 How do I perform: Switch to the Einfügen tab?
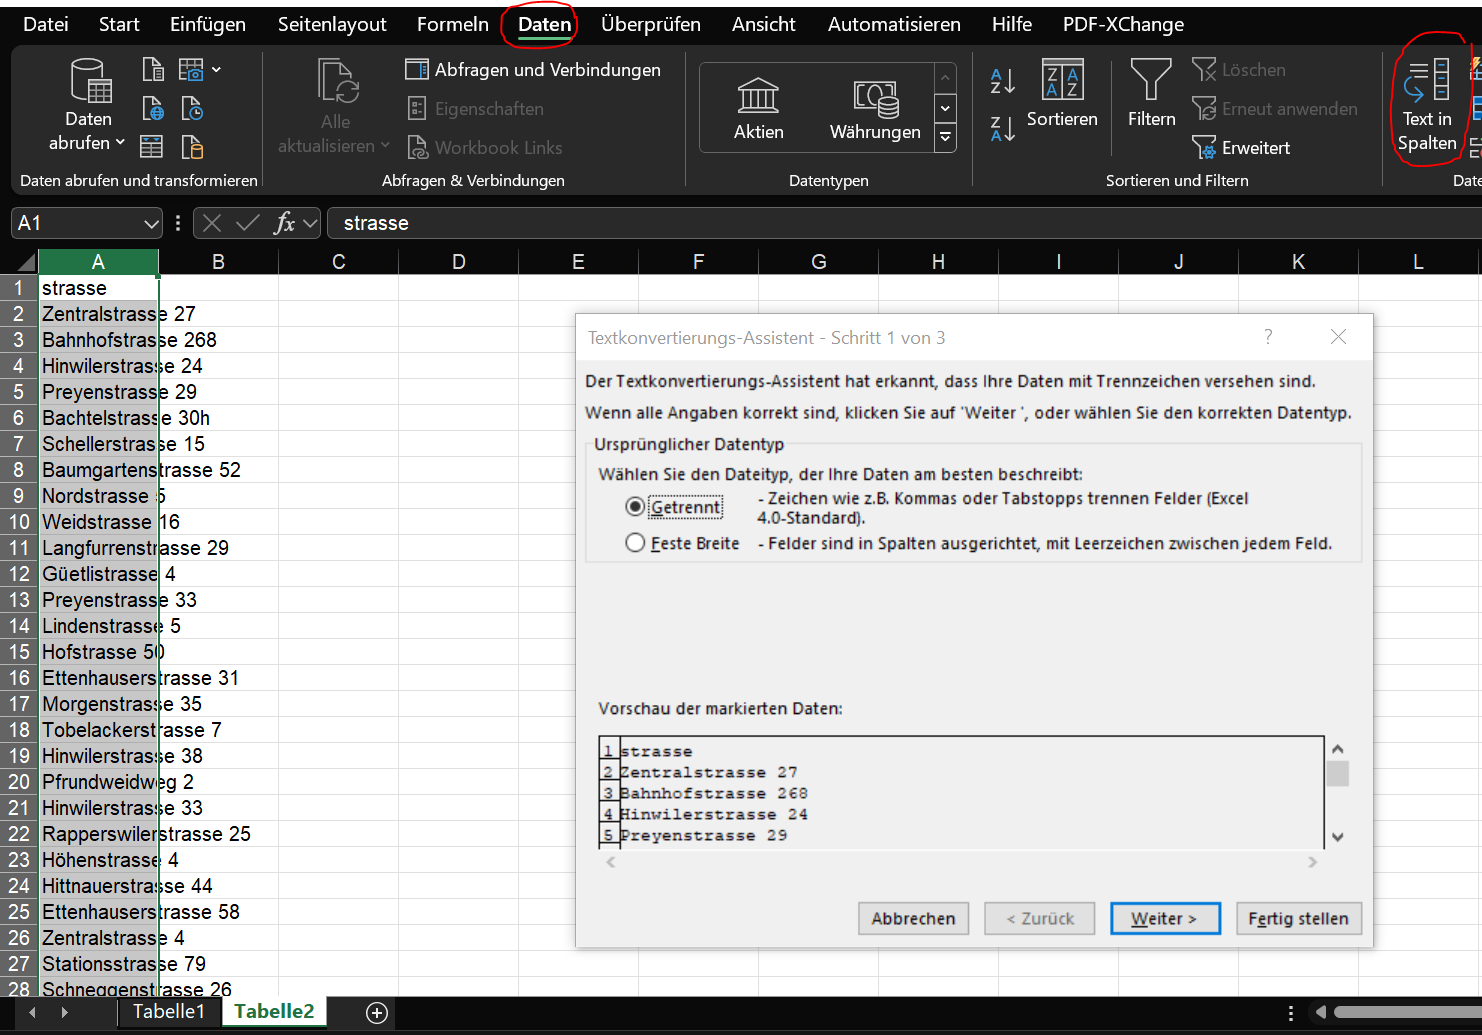208,24
